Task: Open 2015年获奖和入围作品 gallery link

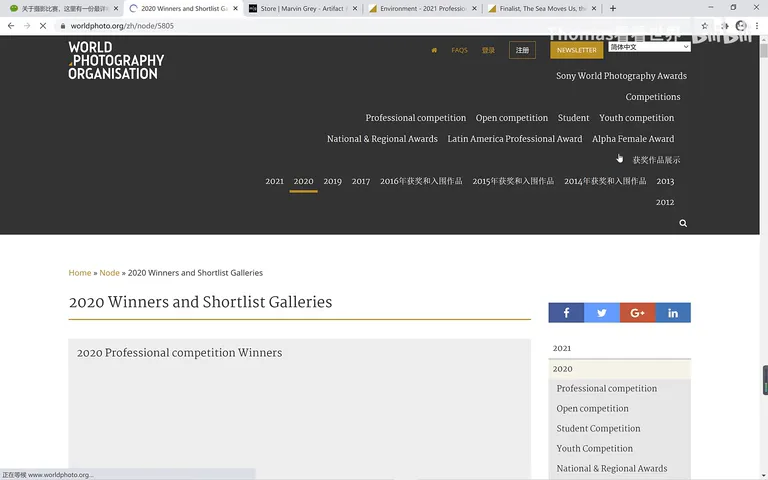Action: coord(513,181)
